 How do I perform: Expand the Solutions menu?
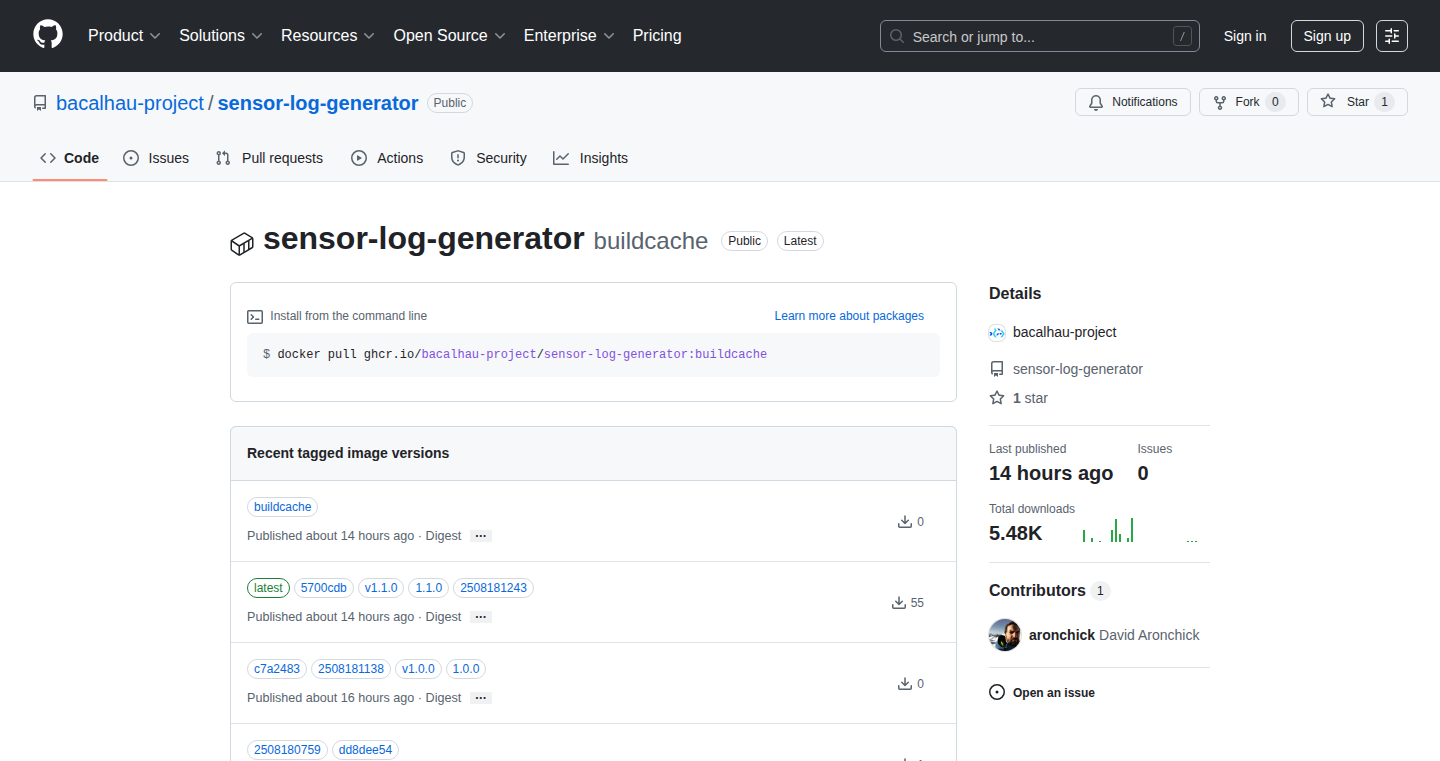pos(221,36)
